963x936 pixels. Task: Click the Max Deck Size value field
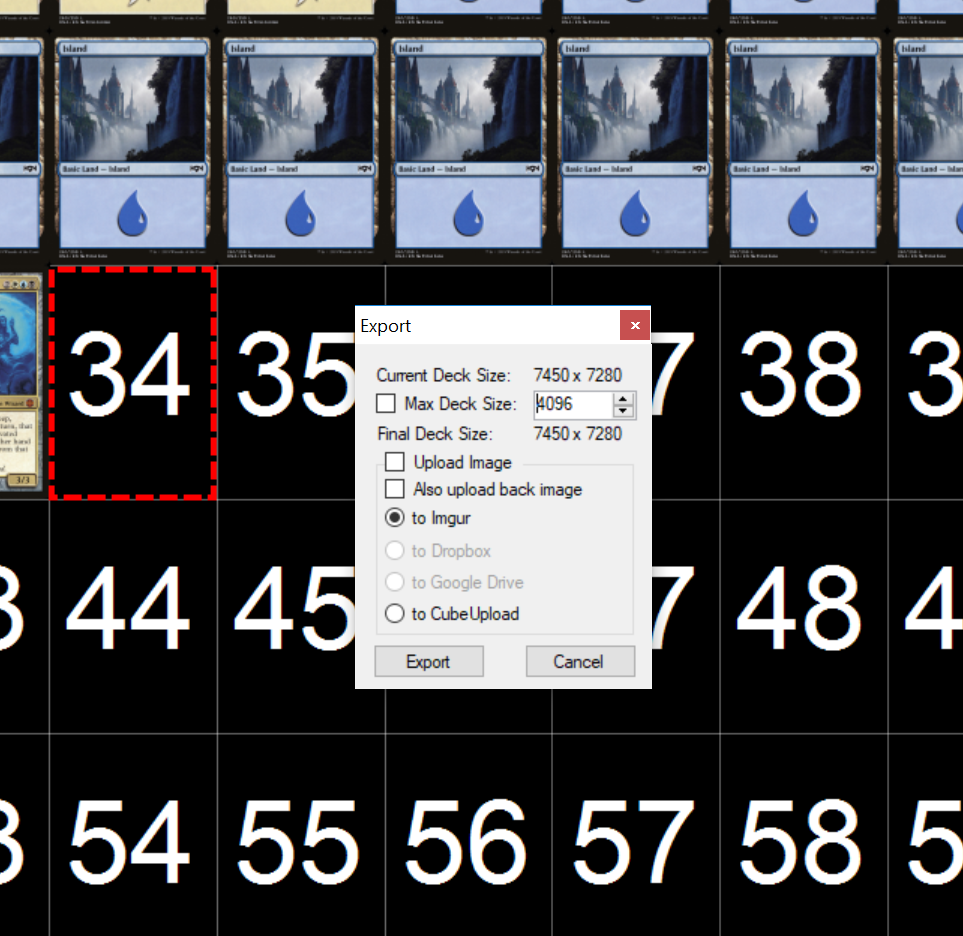[573, 405]
